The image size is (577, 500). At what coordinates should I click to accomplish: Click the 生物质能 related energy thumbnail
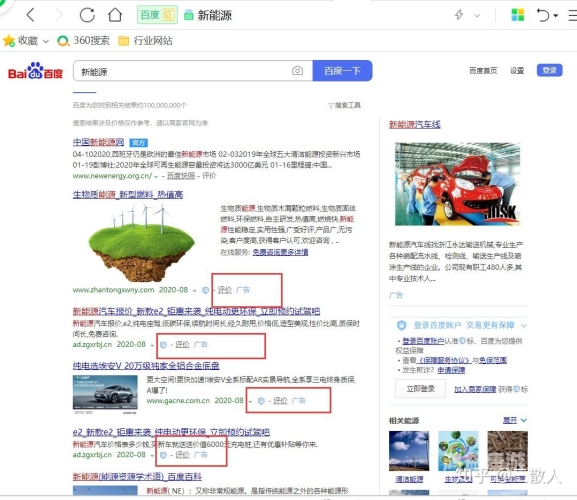point(458,451)
